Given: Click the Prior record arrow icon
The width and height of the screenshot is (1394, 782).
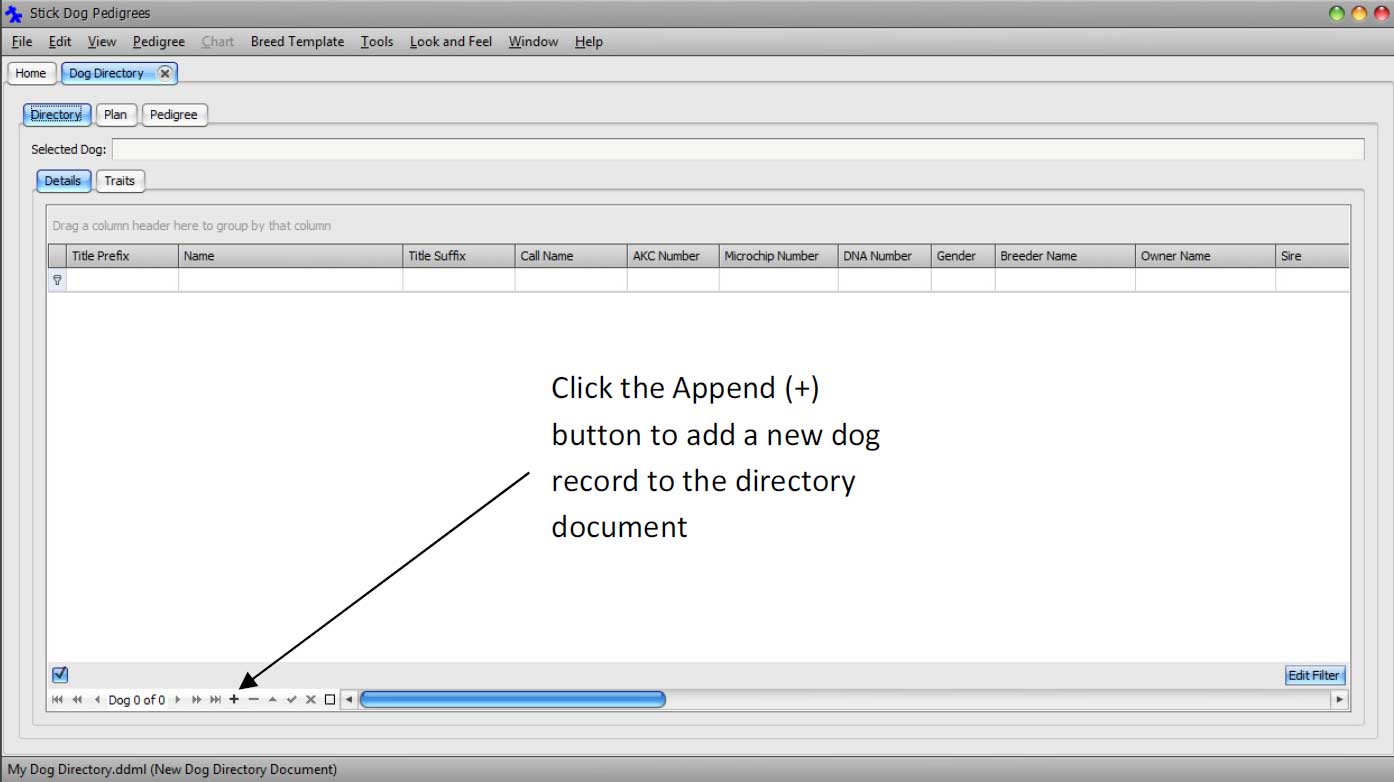Looking at the screenshot, I should (96, 699).
